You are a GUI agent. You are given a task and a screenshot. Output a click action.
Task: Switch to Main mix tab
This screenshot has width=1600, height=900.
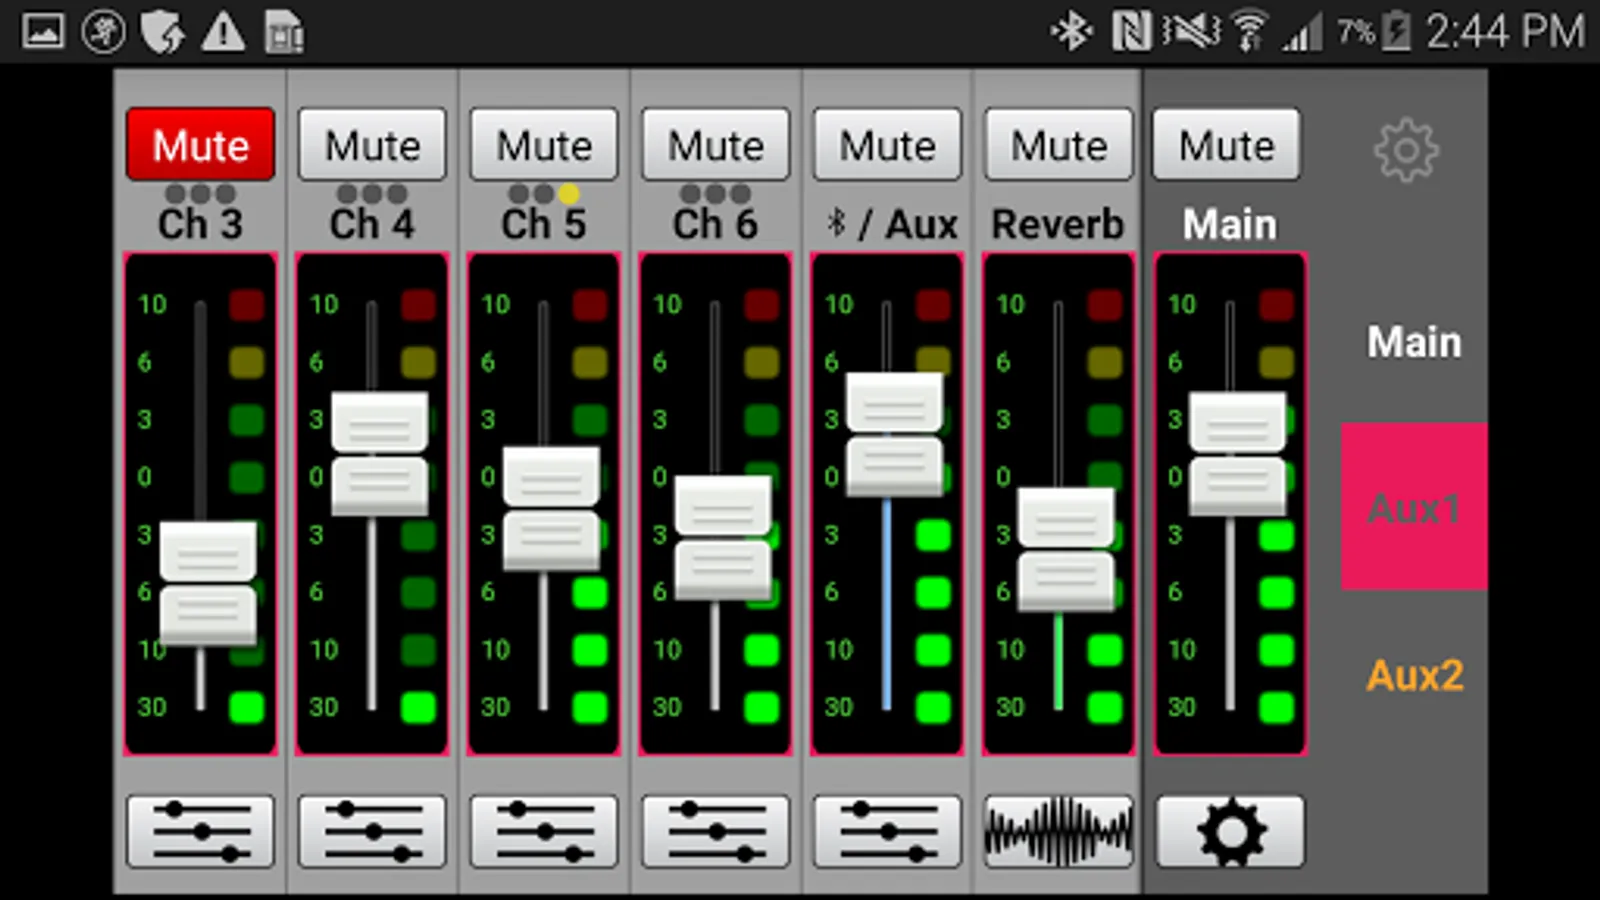(1414, 342)
